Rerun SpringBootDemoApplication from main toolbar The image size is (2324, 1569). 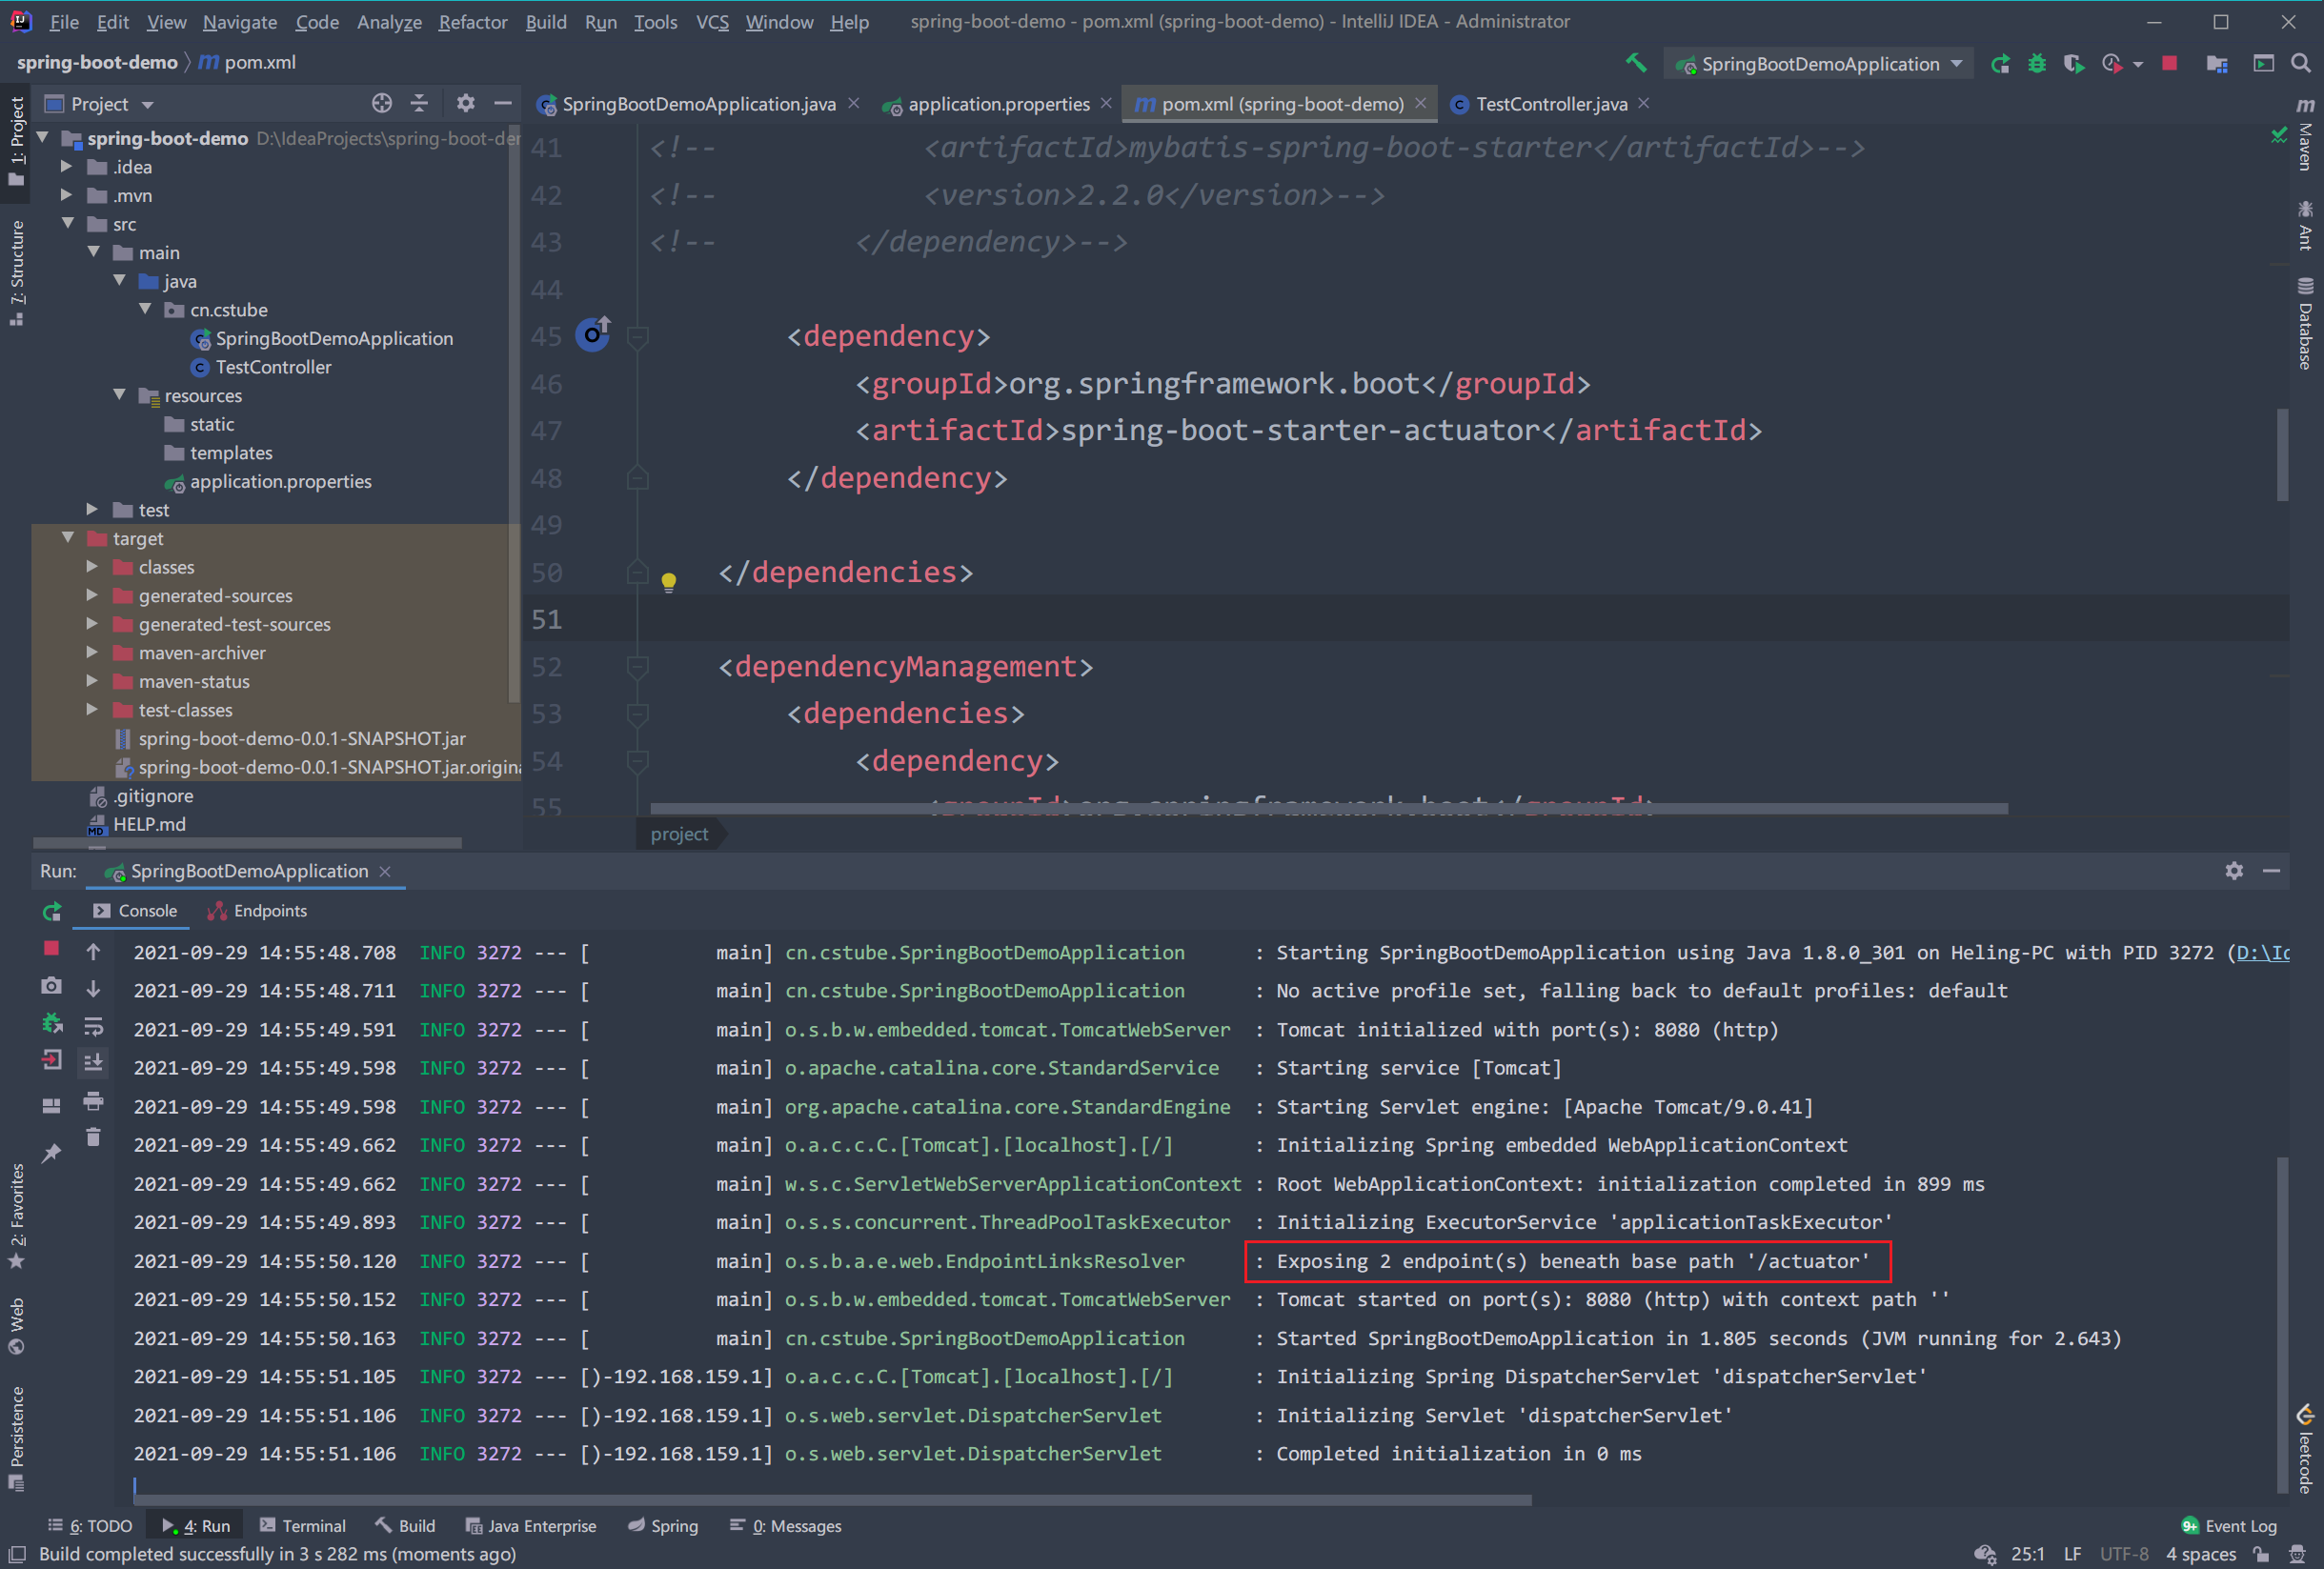(2000, 64)
